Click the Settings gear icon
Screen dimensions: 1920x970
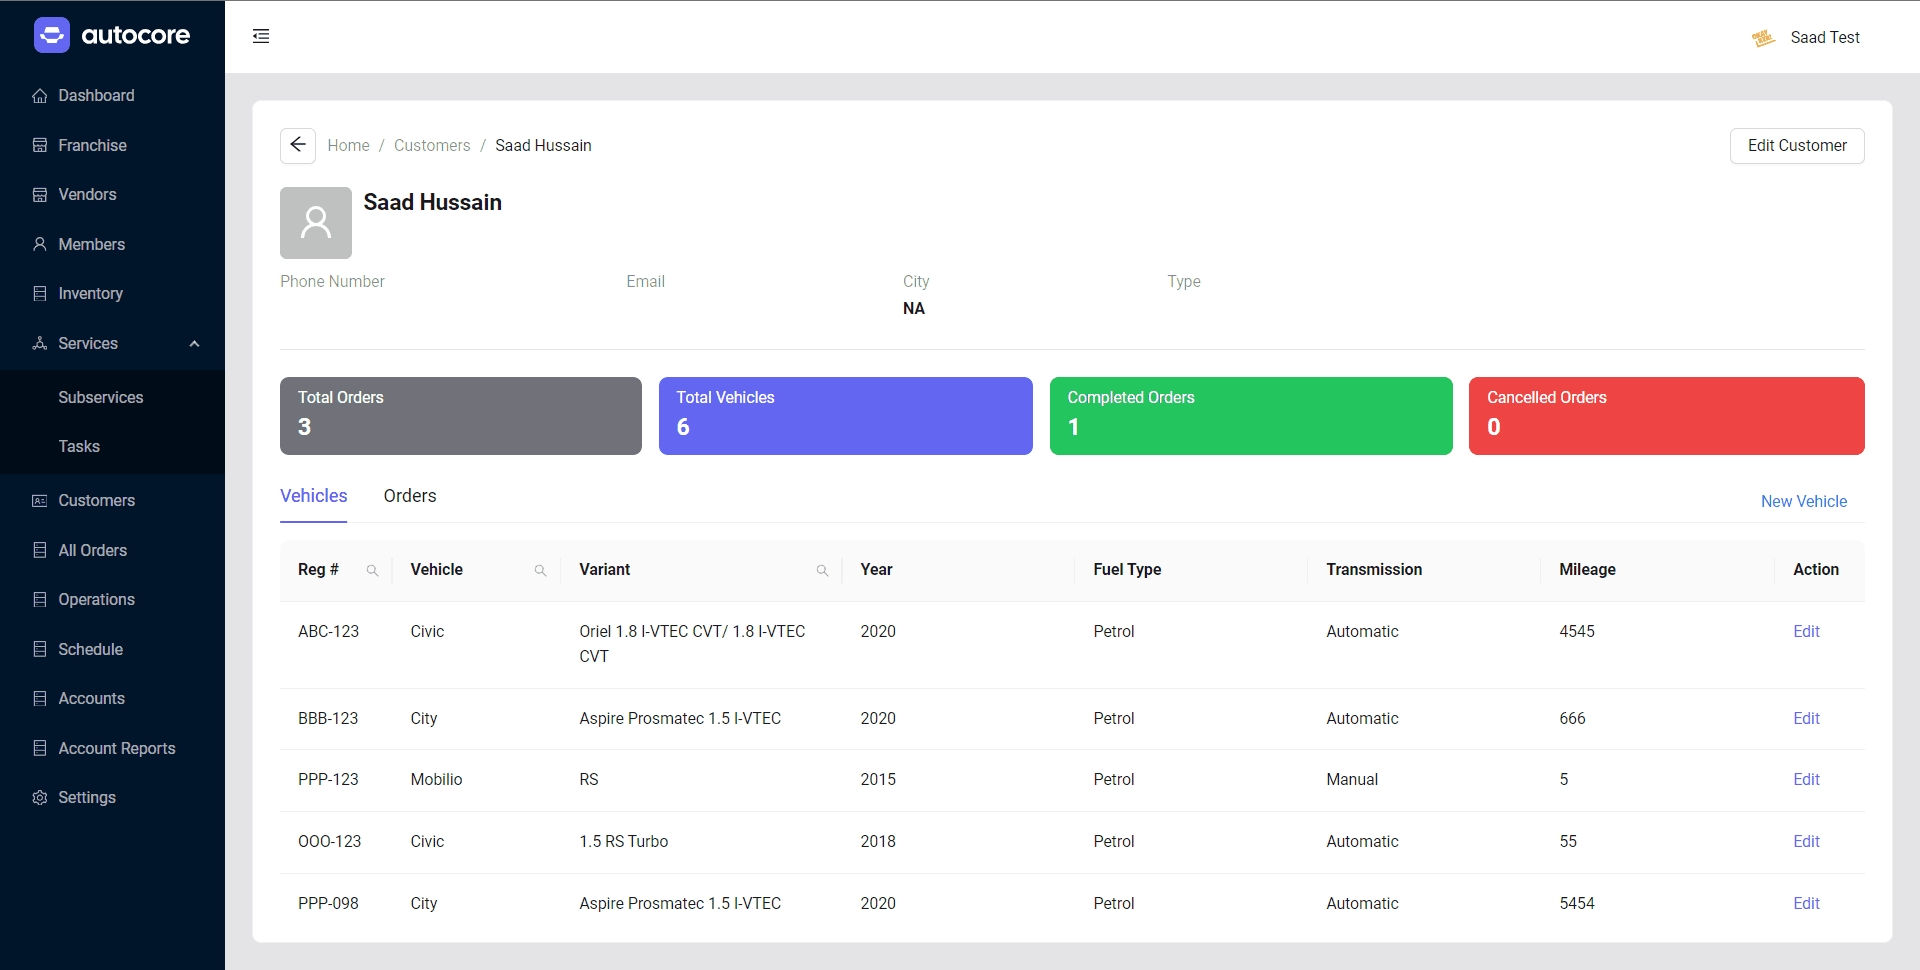40,797
